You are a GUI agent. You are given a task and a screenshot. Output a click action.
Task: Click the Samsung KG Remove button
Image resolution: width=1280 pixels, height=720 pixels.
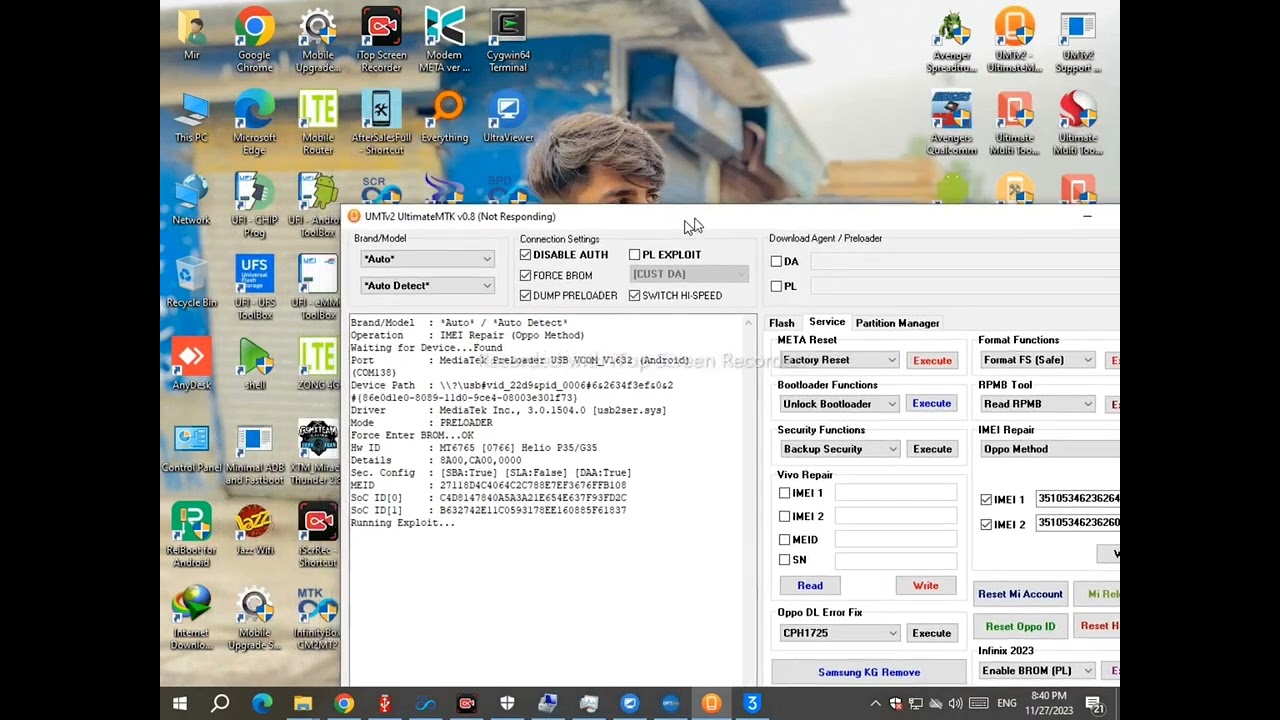[868, 672]
